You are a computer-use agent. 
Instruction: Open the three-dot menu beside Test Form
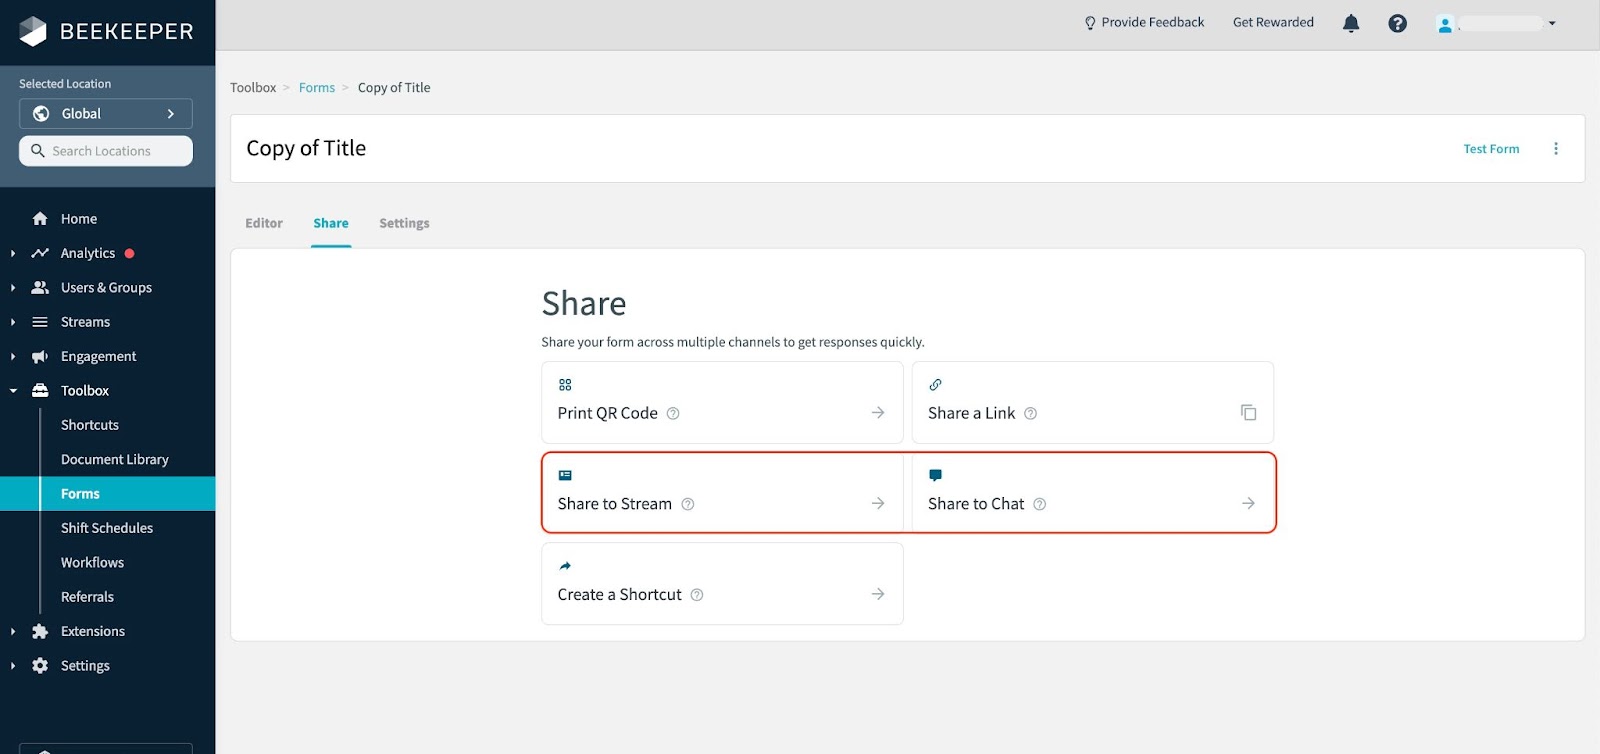tap(1556, 148)
